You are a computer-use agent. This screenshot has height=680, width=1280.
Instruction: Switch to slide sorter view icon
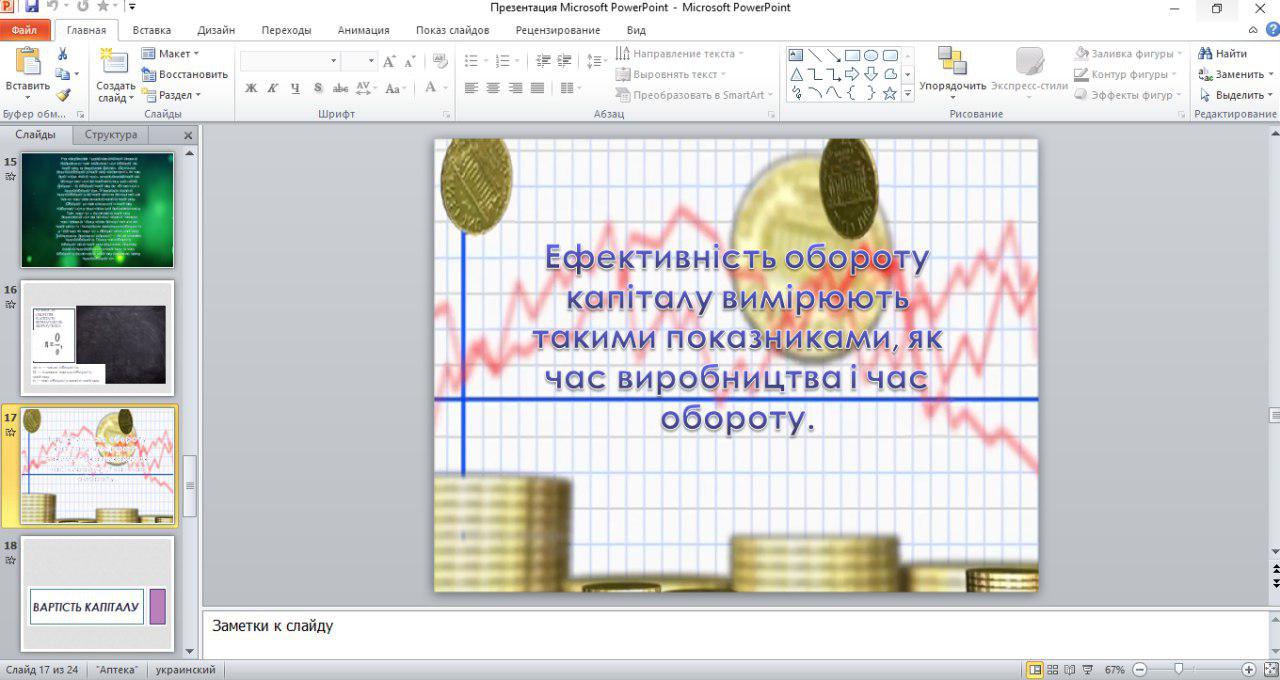pos(1053,669)
